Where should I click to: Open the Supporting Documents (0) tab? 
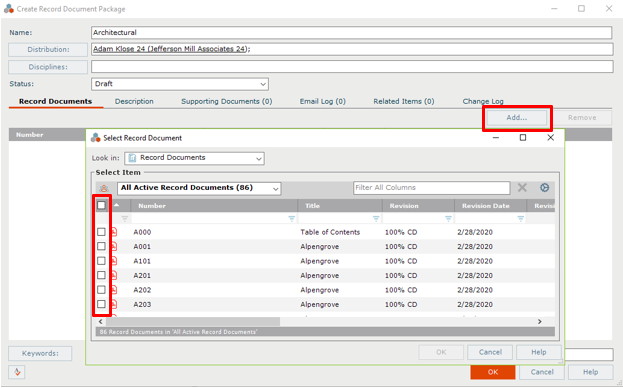227,101
